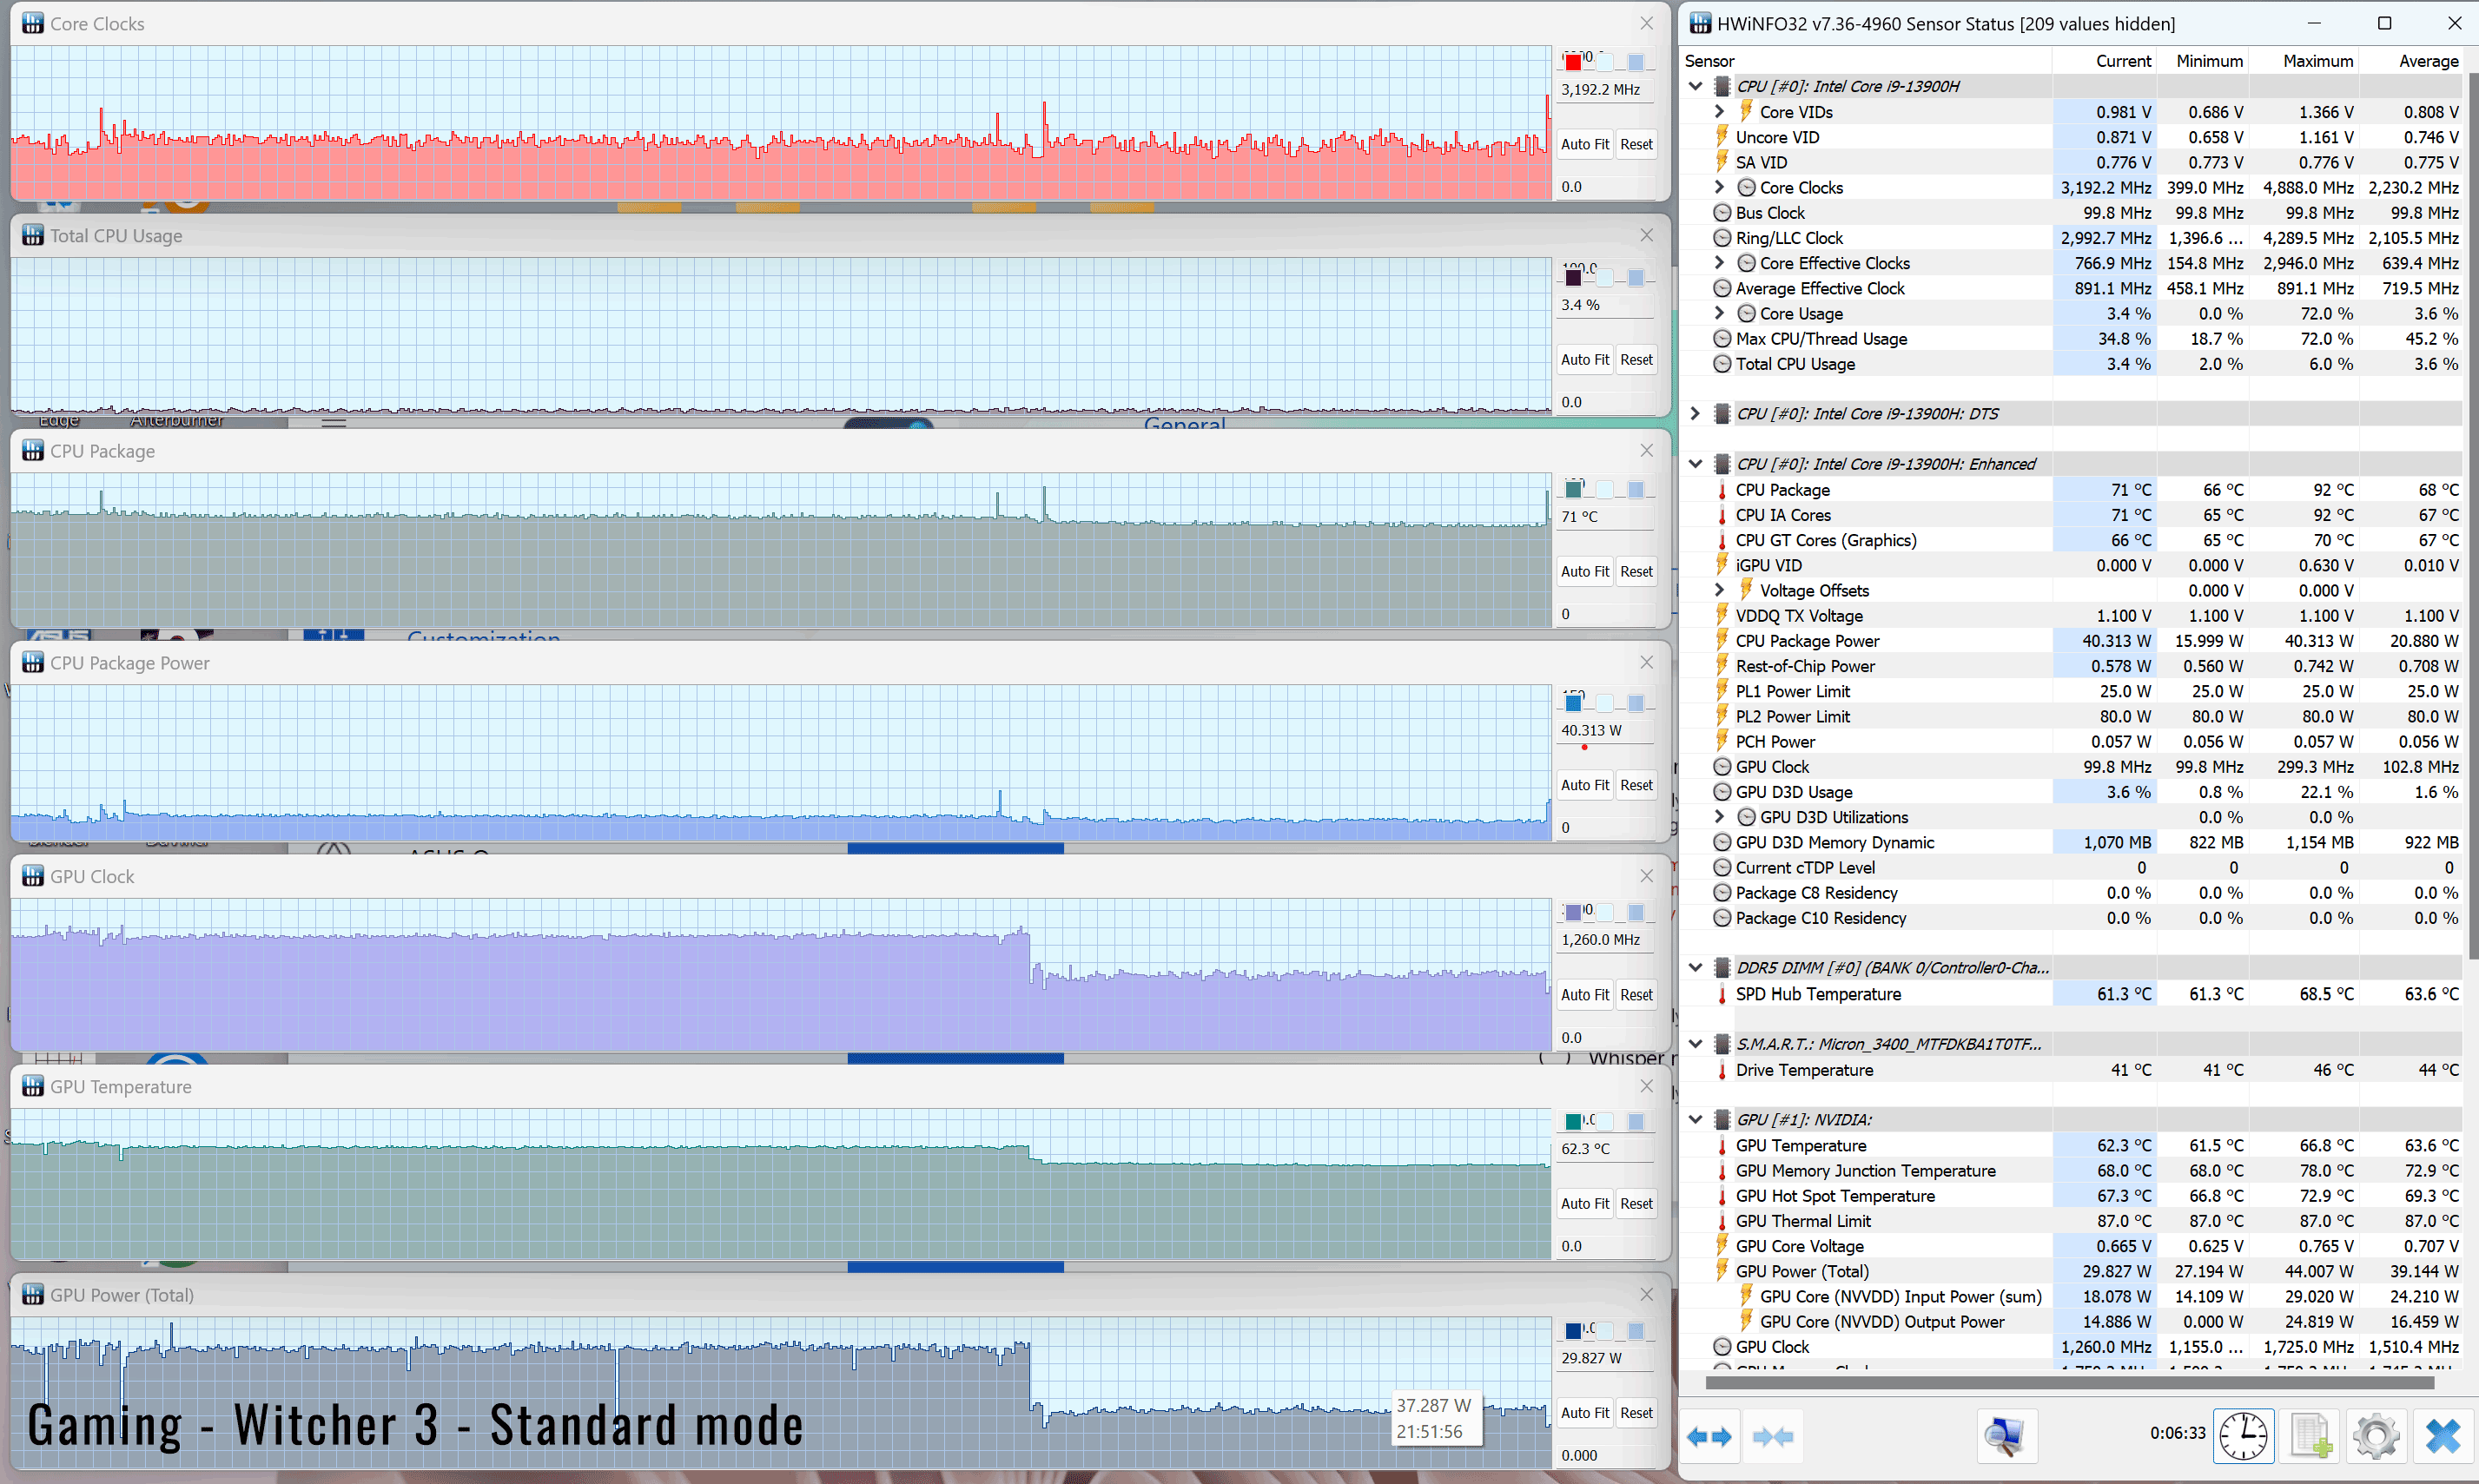Click the PL1 Power Limit lightning icon
Screen dimensions: 2479x1484
[1722, 691]
